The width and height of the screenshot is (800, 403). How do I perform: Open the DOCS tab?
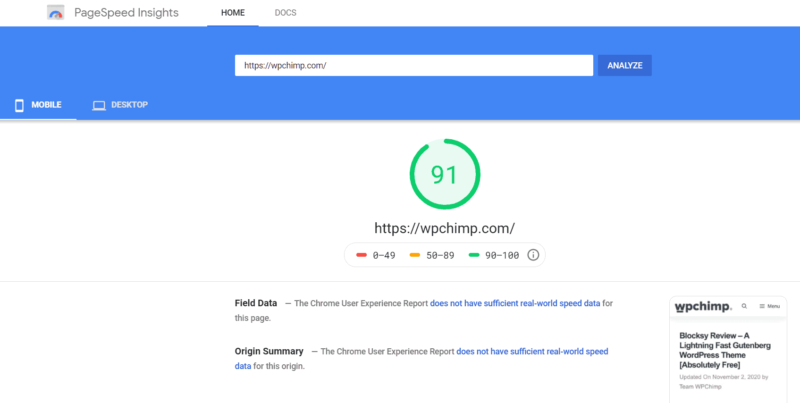pyautogui.click(x=285, y=13)
